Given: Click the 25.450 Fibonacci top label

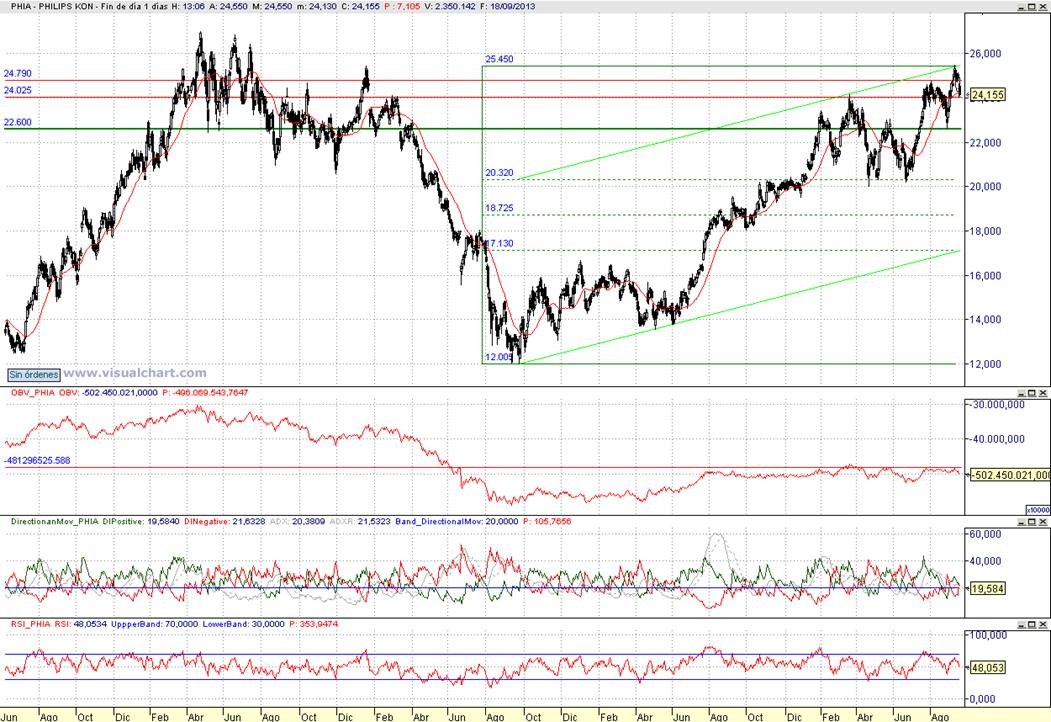Looking at the screenshot, I should [499, 59].
